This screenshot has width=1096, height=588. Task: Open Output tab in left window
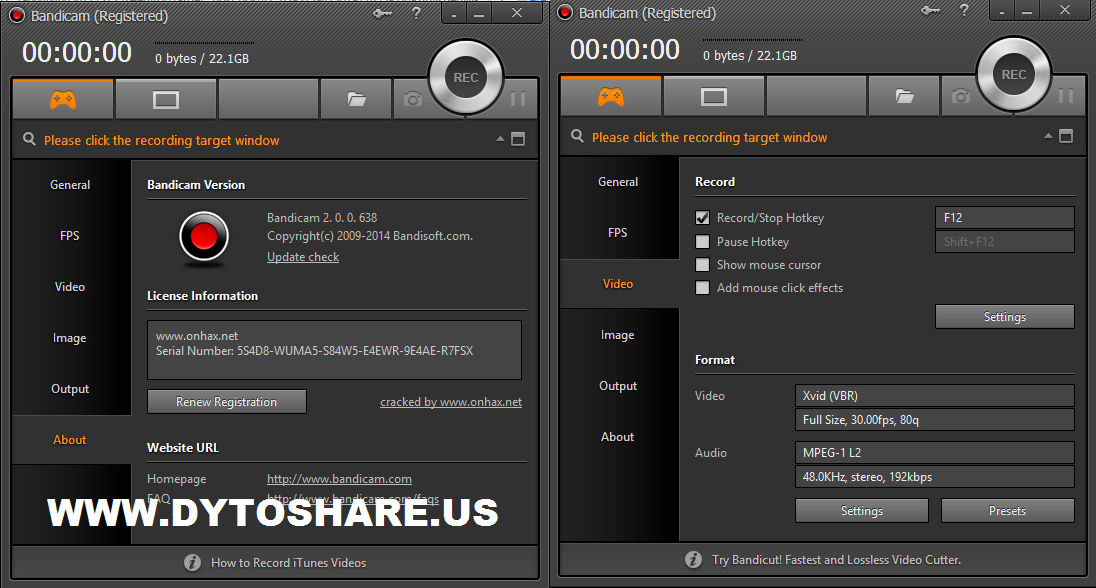[x=70, y=389]
